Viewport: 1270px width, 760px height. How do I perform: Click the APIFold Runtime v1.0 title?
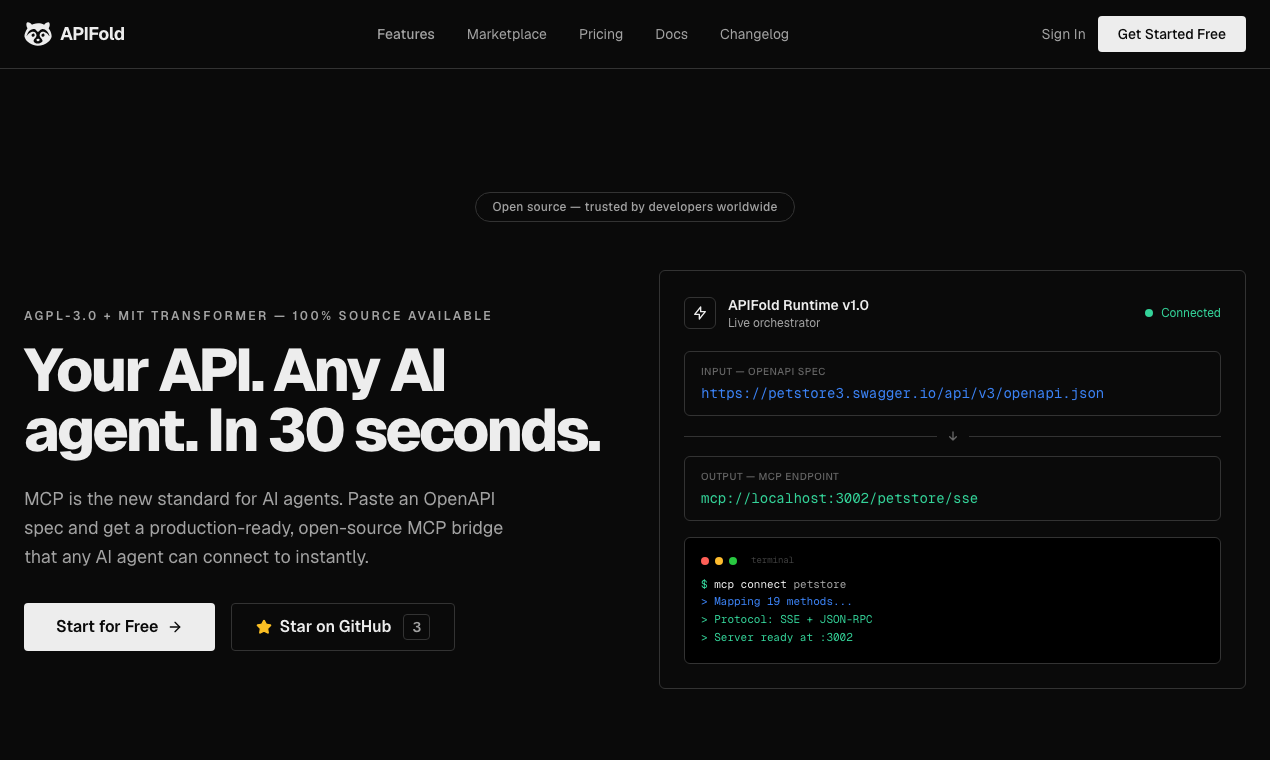click(x=798, y=305)
